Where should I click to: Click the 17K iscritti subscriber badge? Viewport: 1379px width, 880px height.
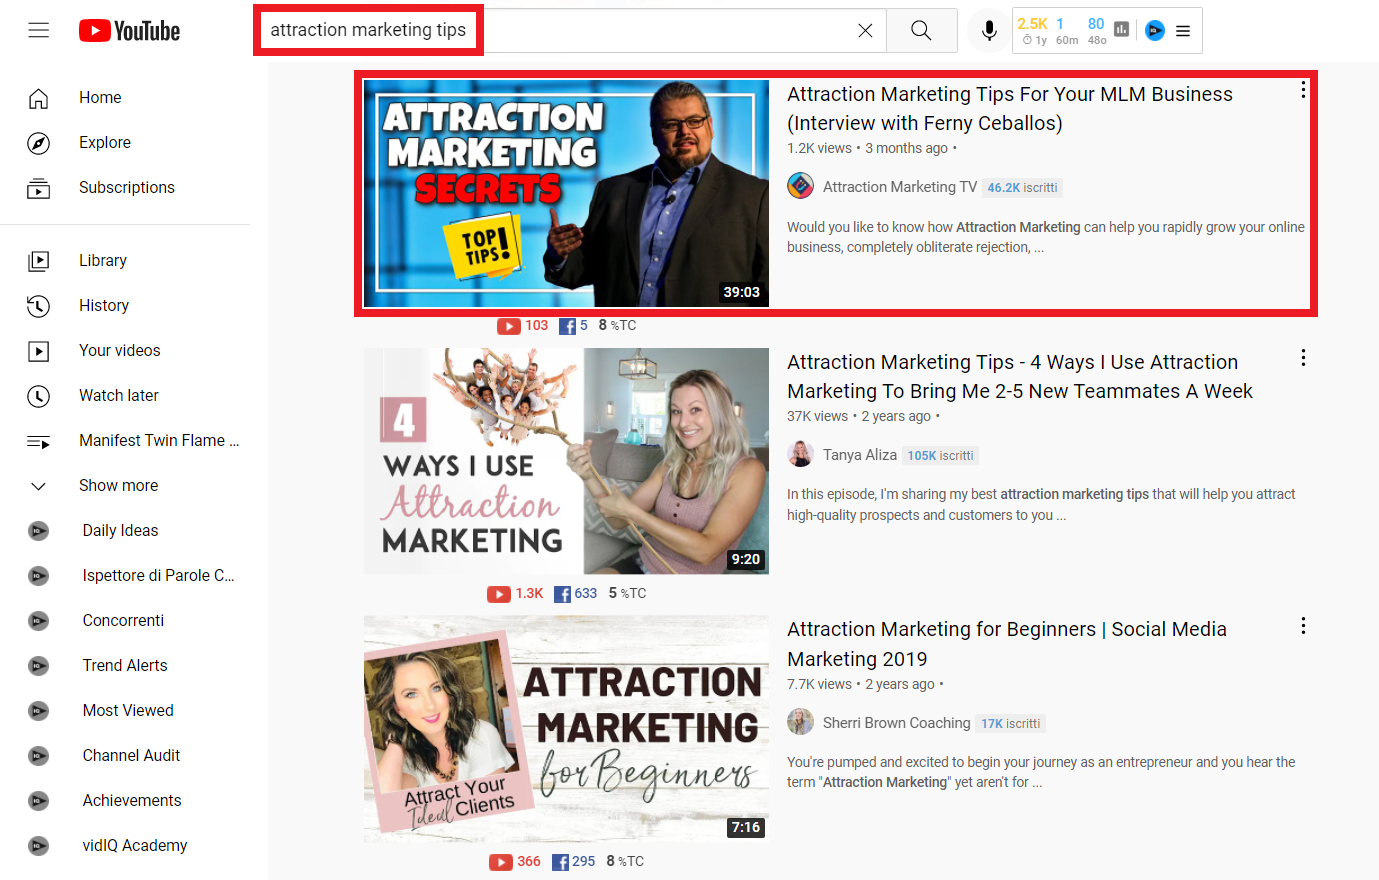1010,723
